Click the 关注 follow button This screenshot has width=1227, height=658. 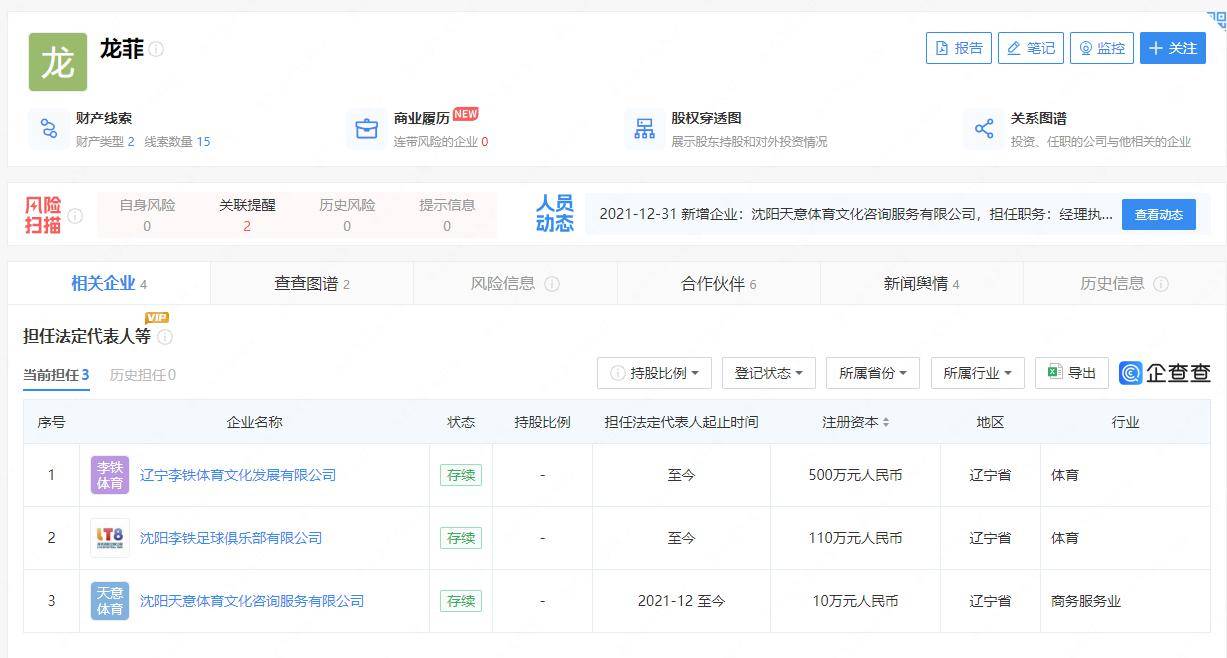(1172, 48)
